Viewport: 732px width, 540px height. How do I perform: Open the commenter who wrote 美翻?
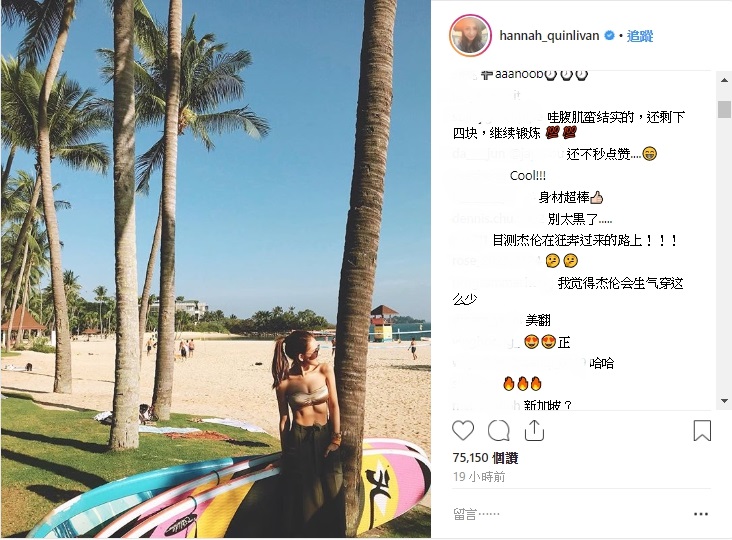pyautogui.click(x=487, y=320)
